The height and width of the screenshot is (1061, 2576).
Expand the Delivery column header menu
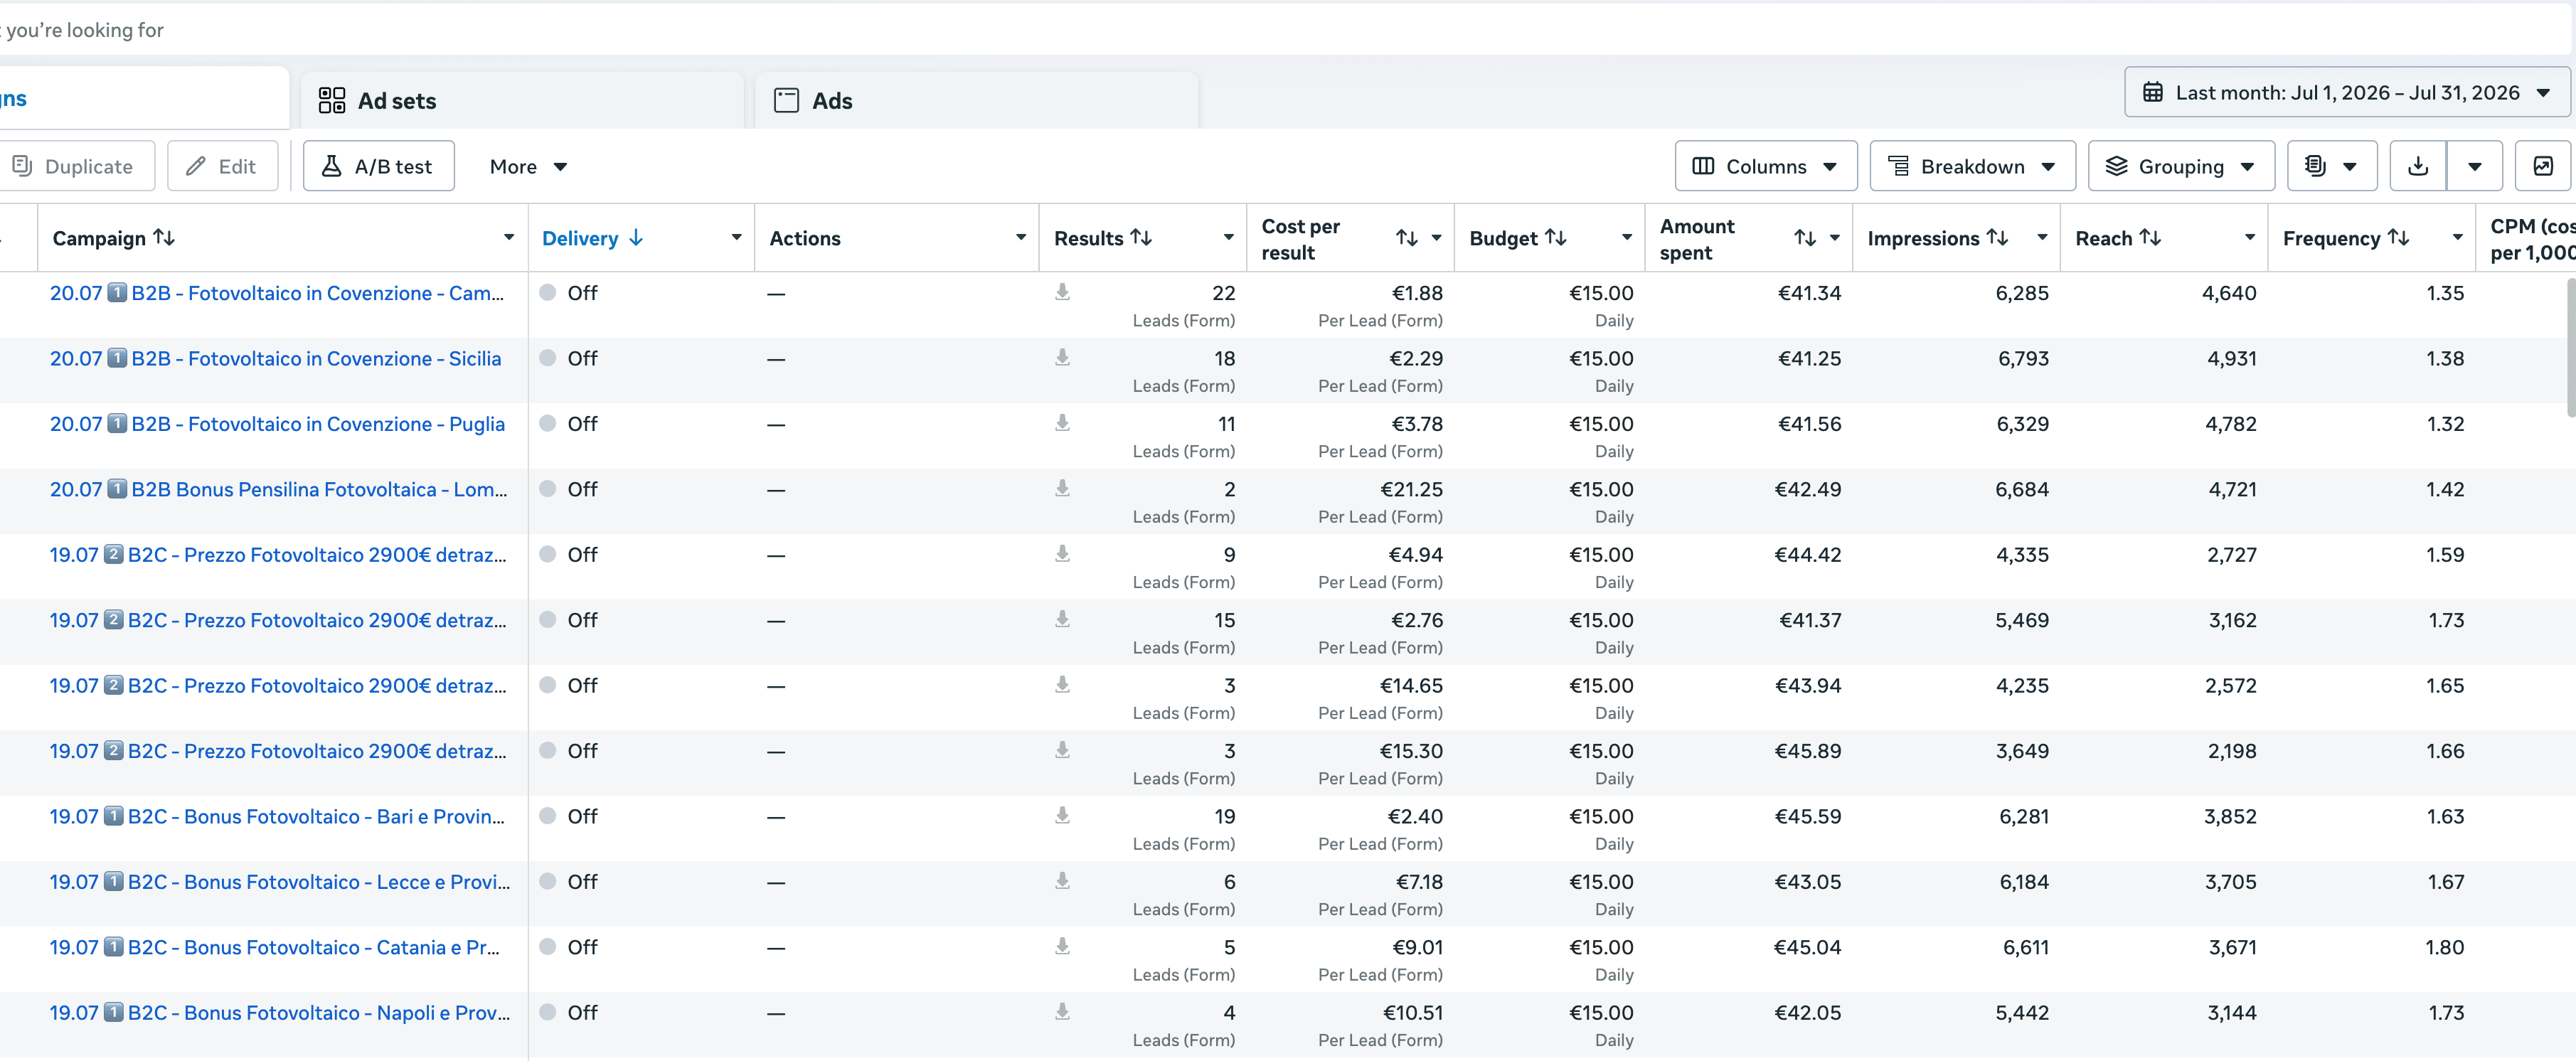[x=736, y=237]
